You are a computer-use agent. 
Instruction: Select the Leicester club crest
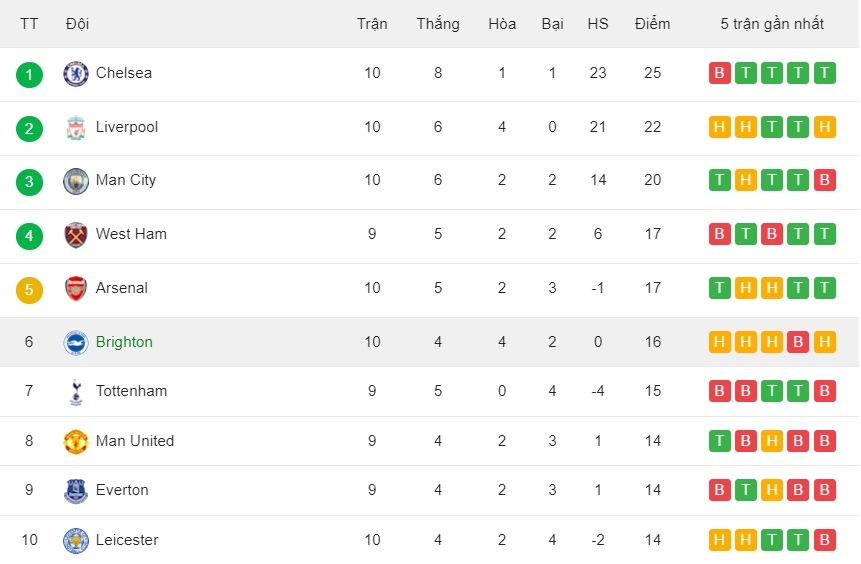(x=76, y=540)
